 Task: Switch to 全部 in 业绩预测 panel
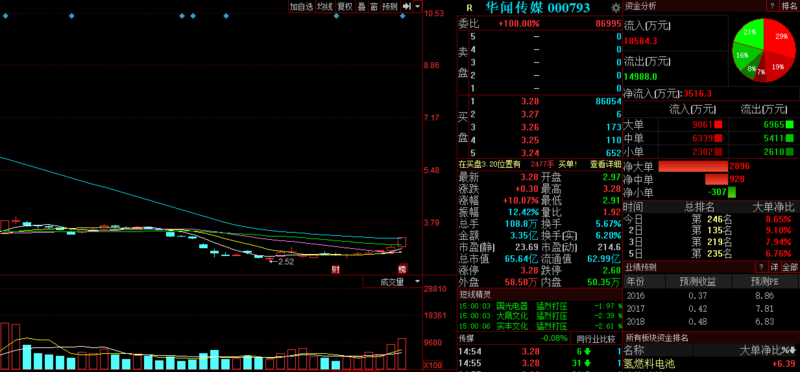point(790,267)
